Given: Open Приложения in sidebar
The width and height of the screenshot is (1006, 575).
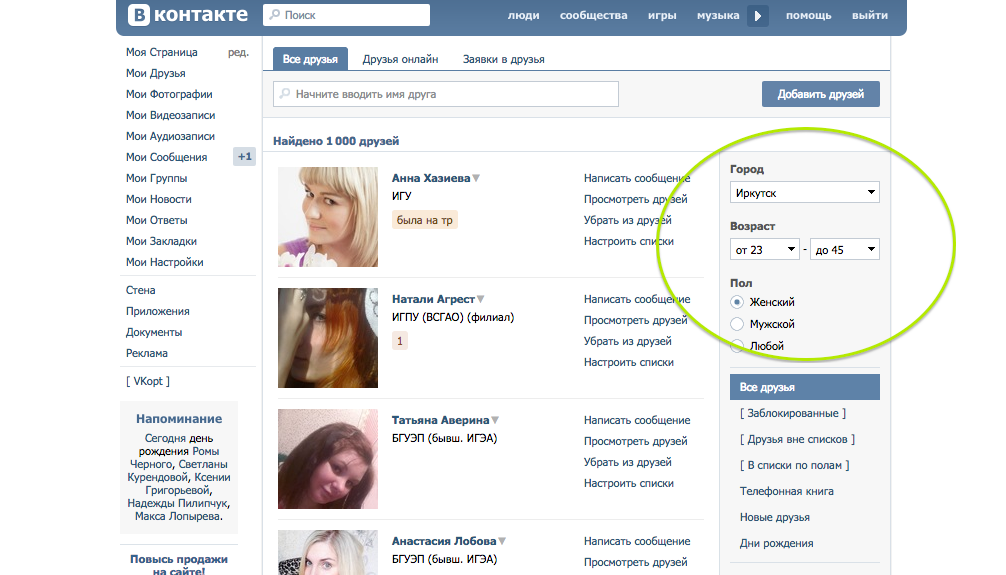Looking at the screenshot, I should click(x=158, y=311).
